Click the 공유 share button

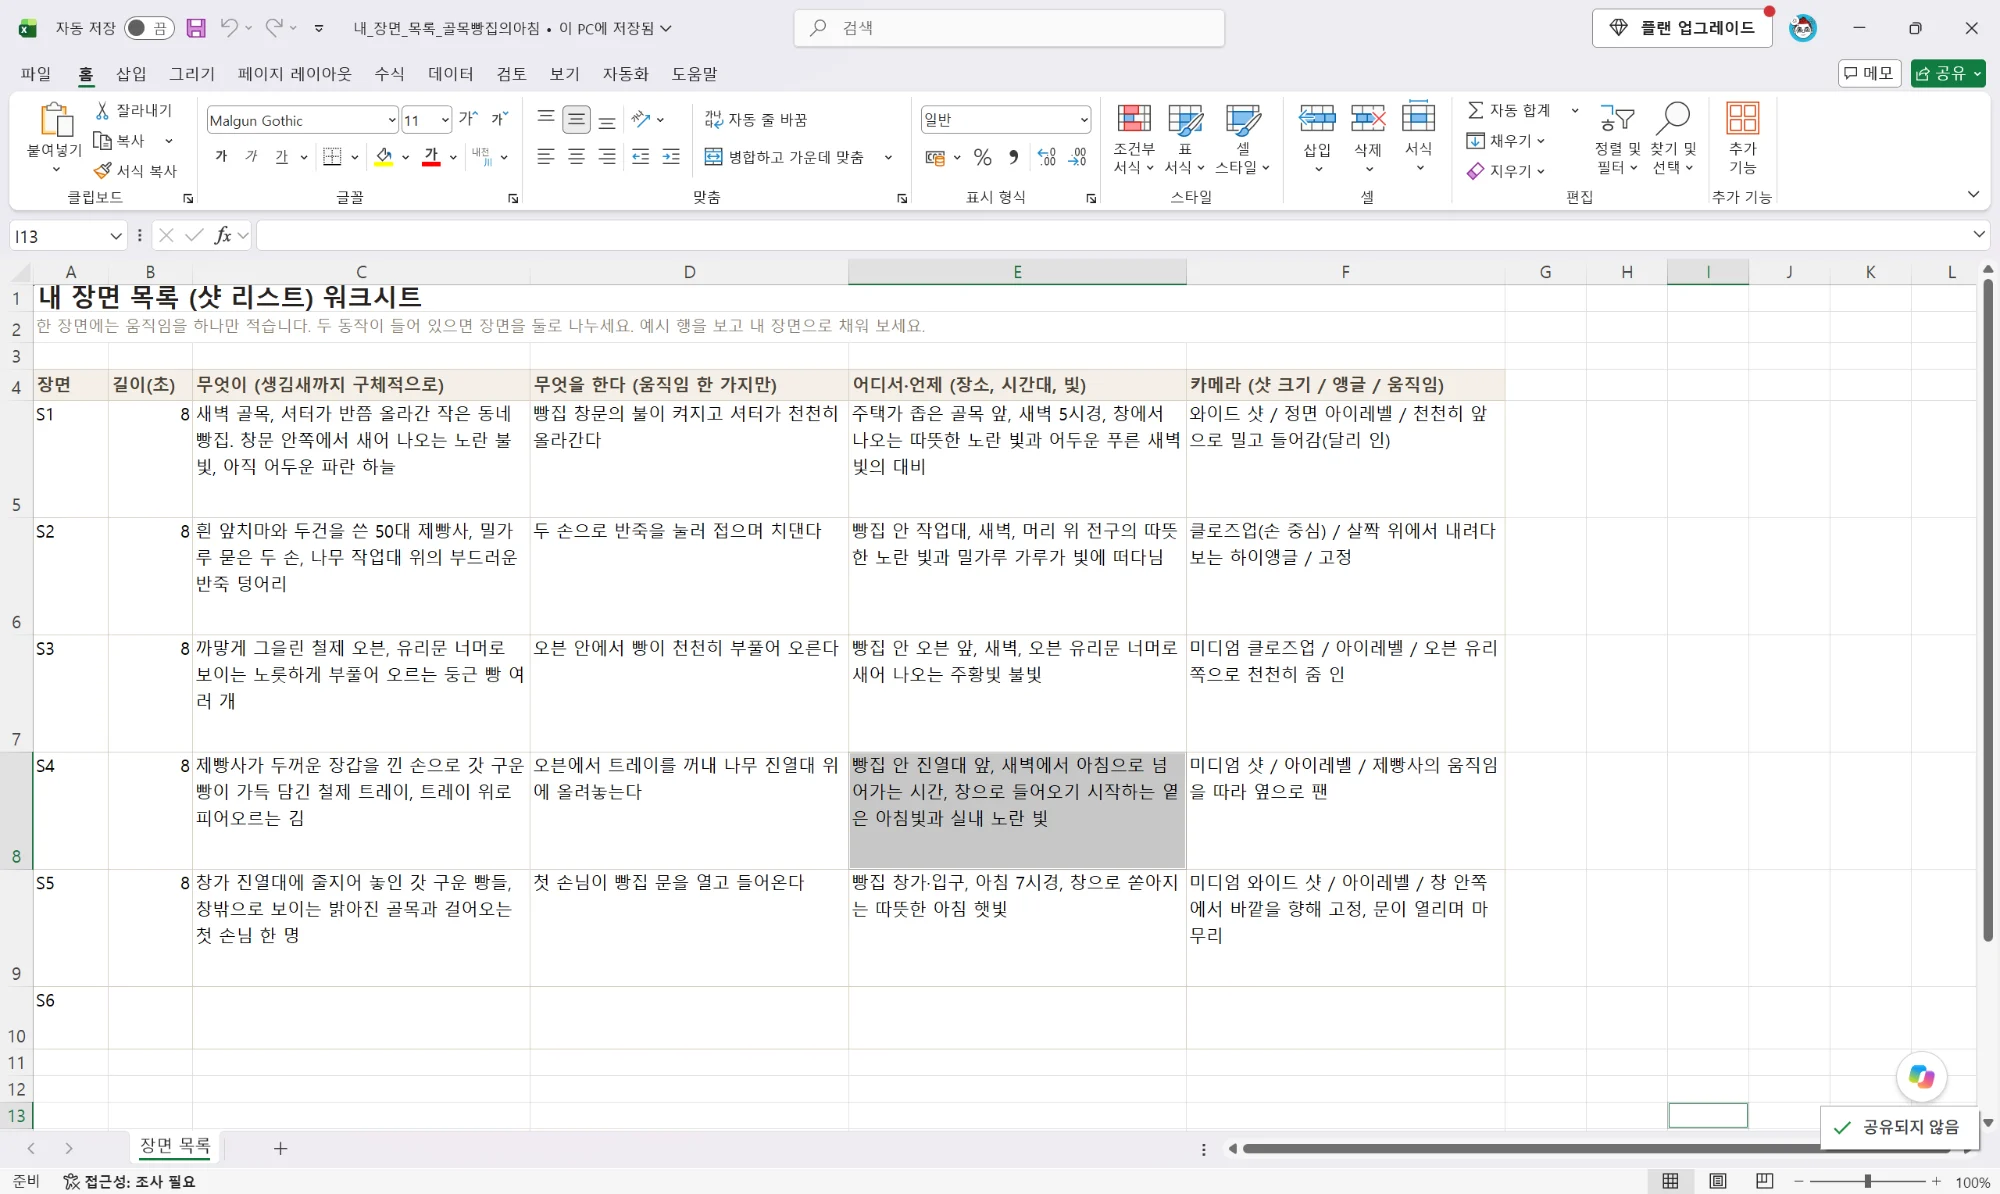(1947, 73)
